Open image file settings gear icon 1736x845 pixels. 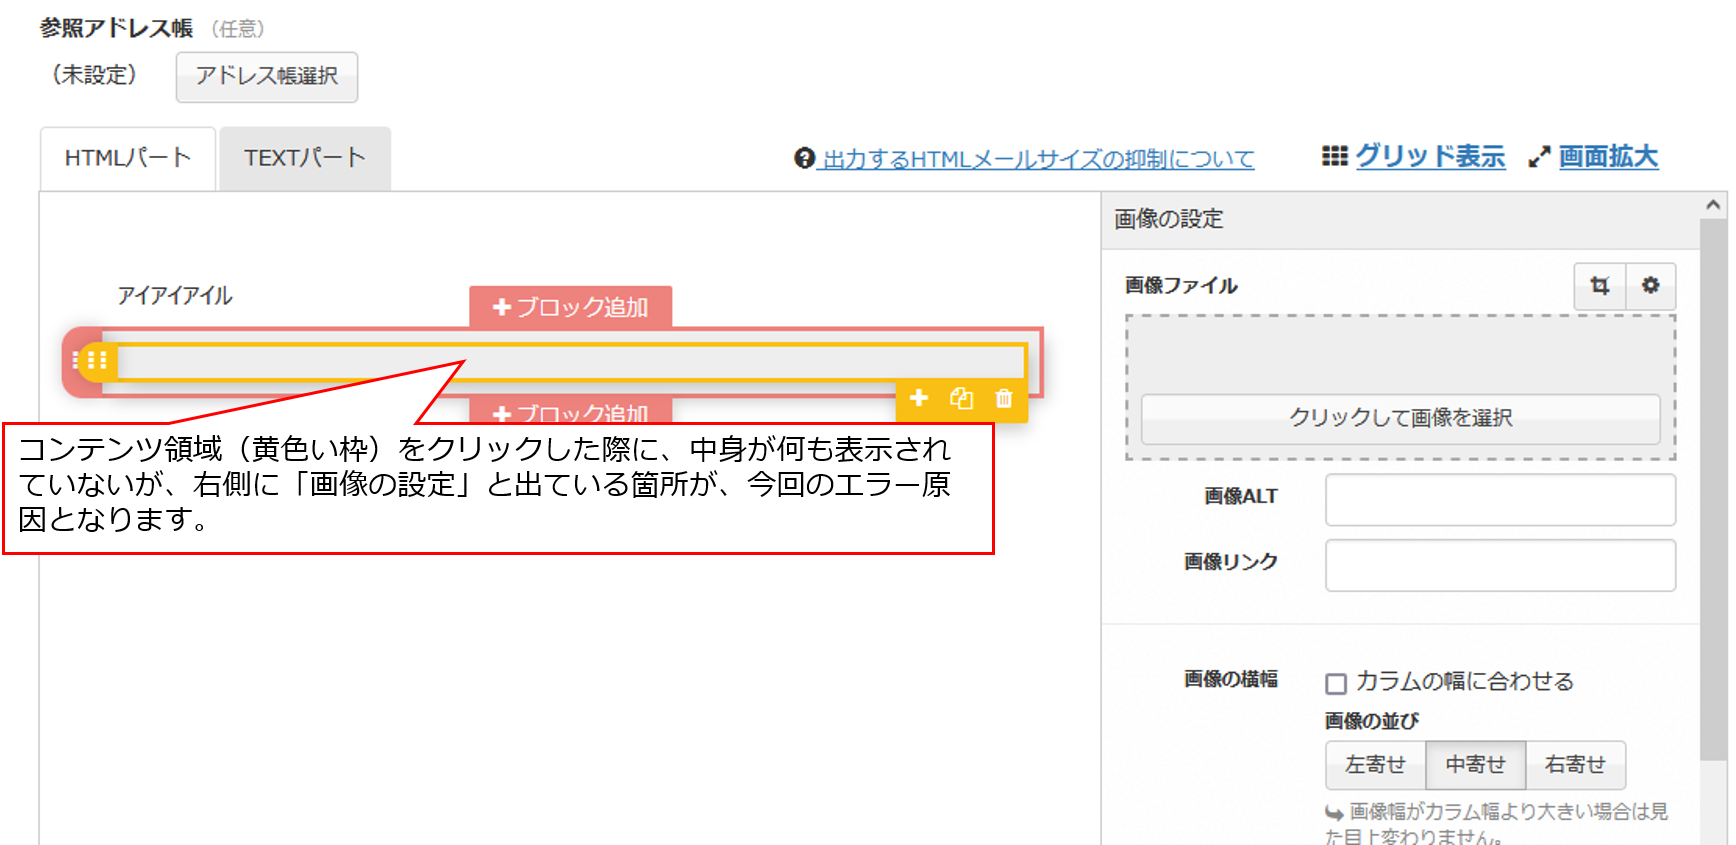click(x=1650, y=286)
